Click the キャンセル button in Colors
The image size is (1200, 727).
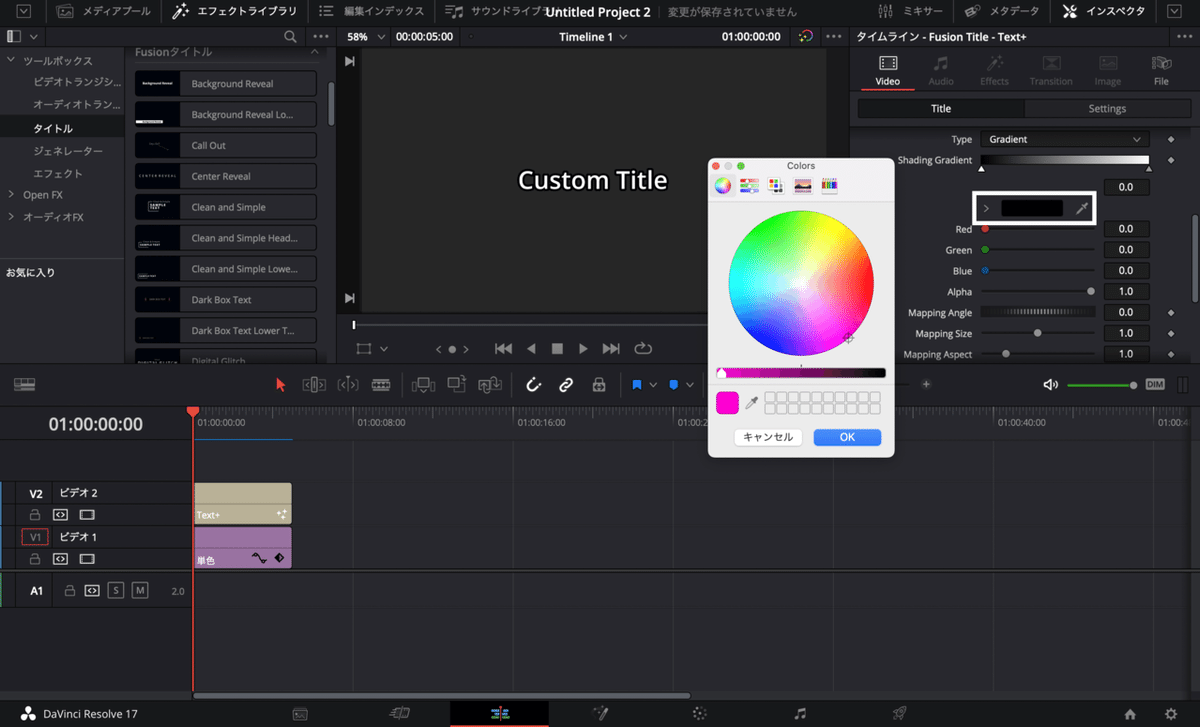click(768, 437)
